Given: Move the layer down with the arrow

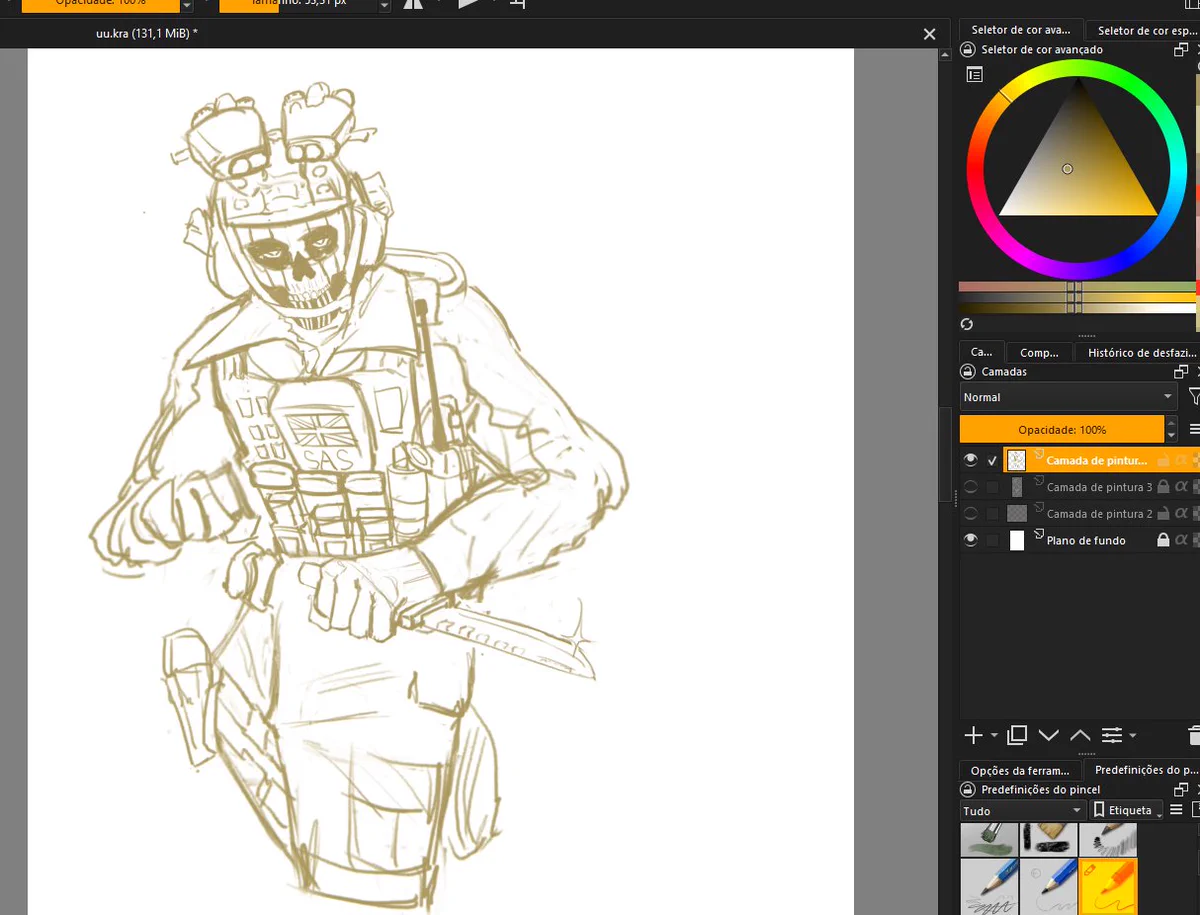Looking at the screenshot, I should click(x=1048, y=735).
